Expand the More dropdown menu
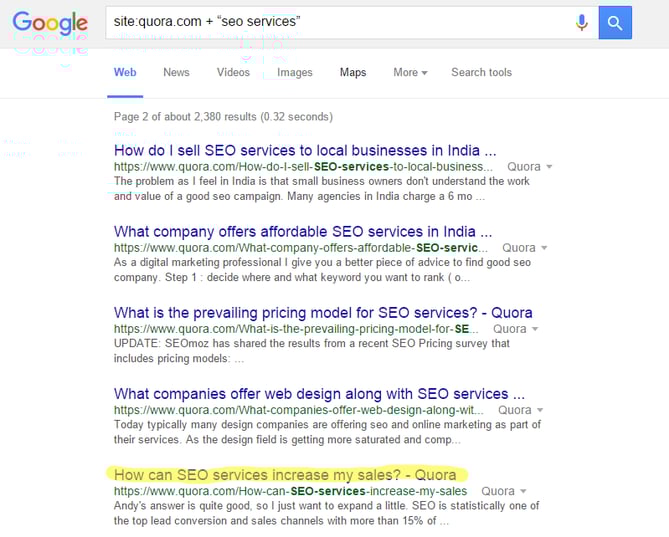Viewport: 669px width, 537px height. click(x=410, y=73)
